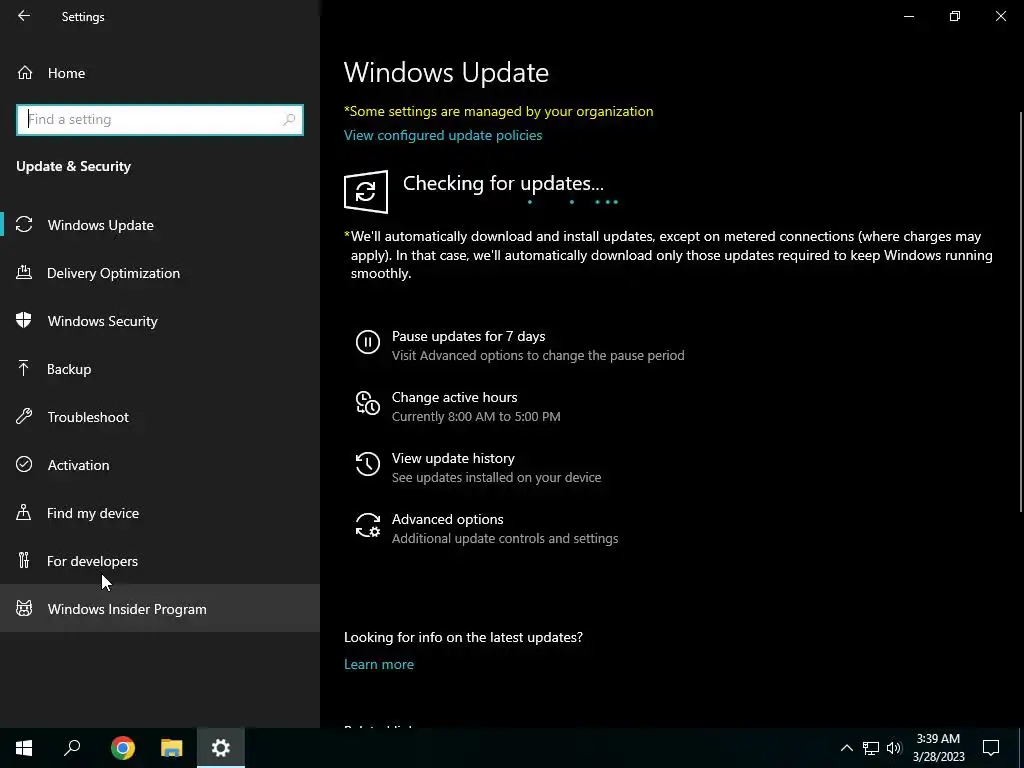Viewport: 1024px width, 768px height.
Task: Click 'Visit Advanced options to change the pause period'
Action: pyautogui.click(x=538, y=355)
